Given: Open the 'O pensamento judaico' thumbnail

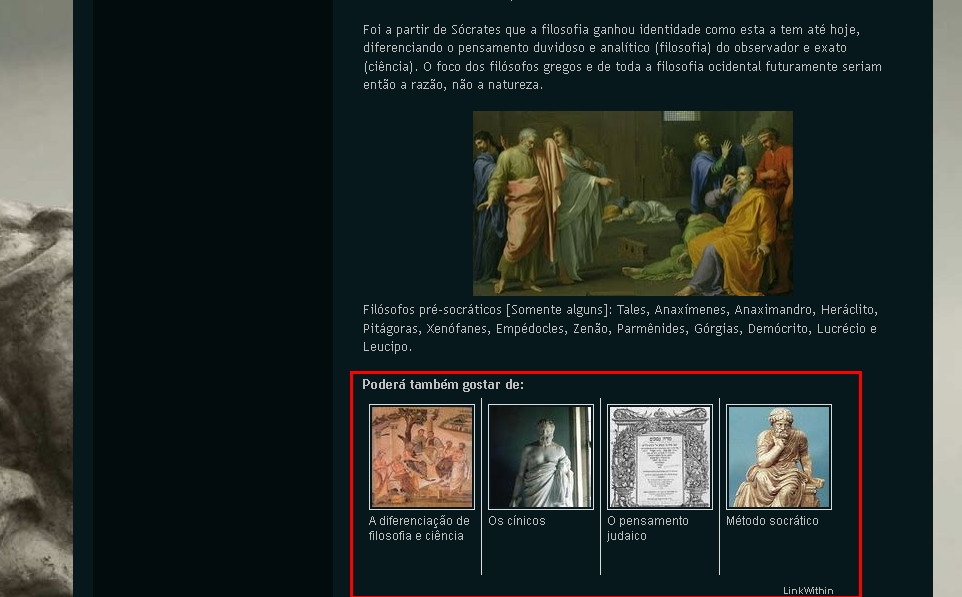Looking at the screenshot, I should pyautogui.click(x=660, y=456).
